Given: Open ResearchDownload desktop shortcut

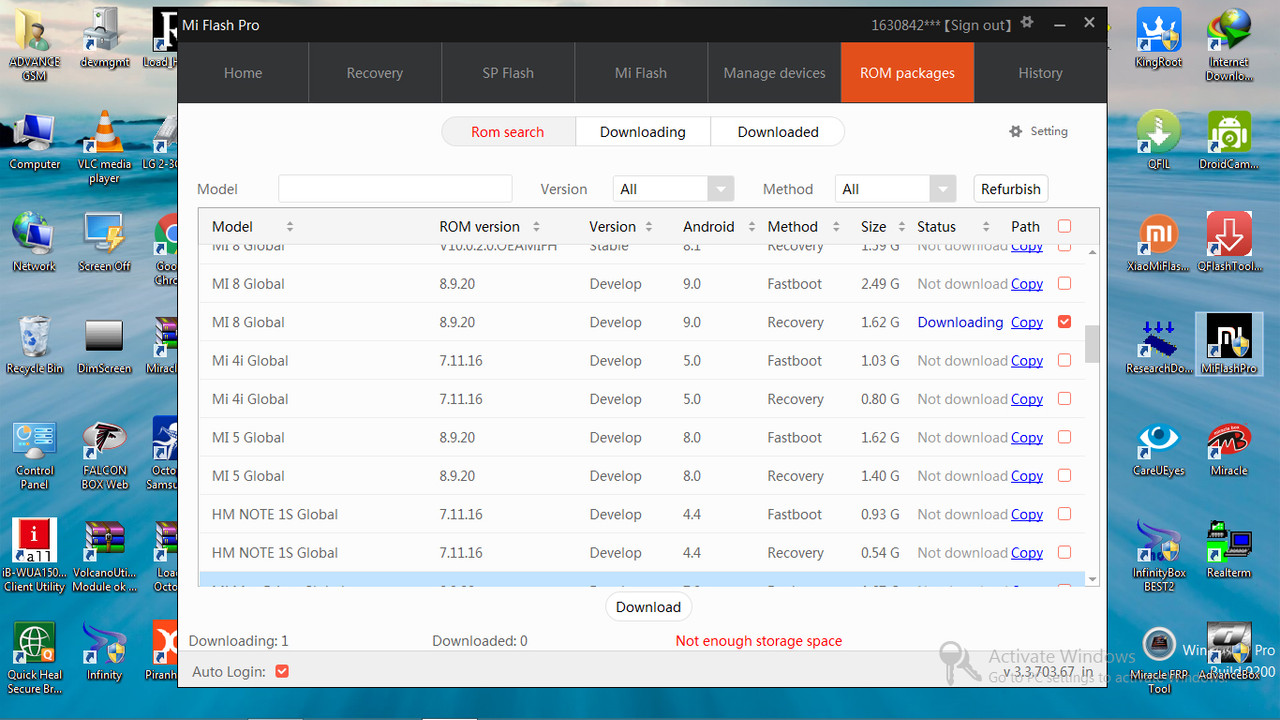Looking at the screenshot, I should 1159,344.
